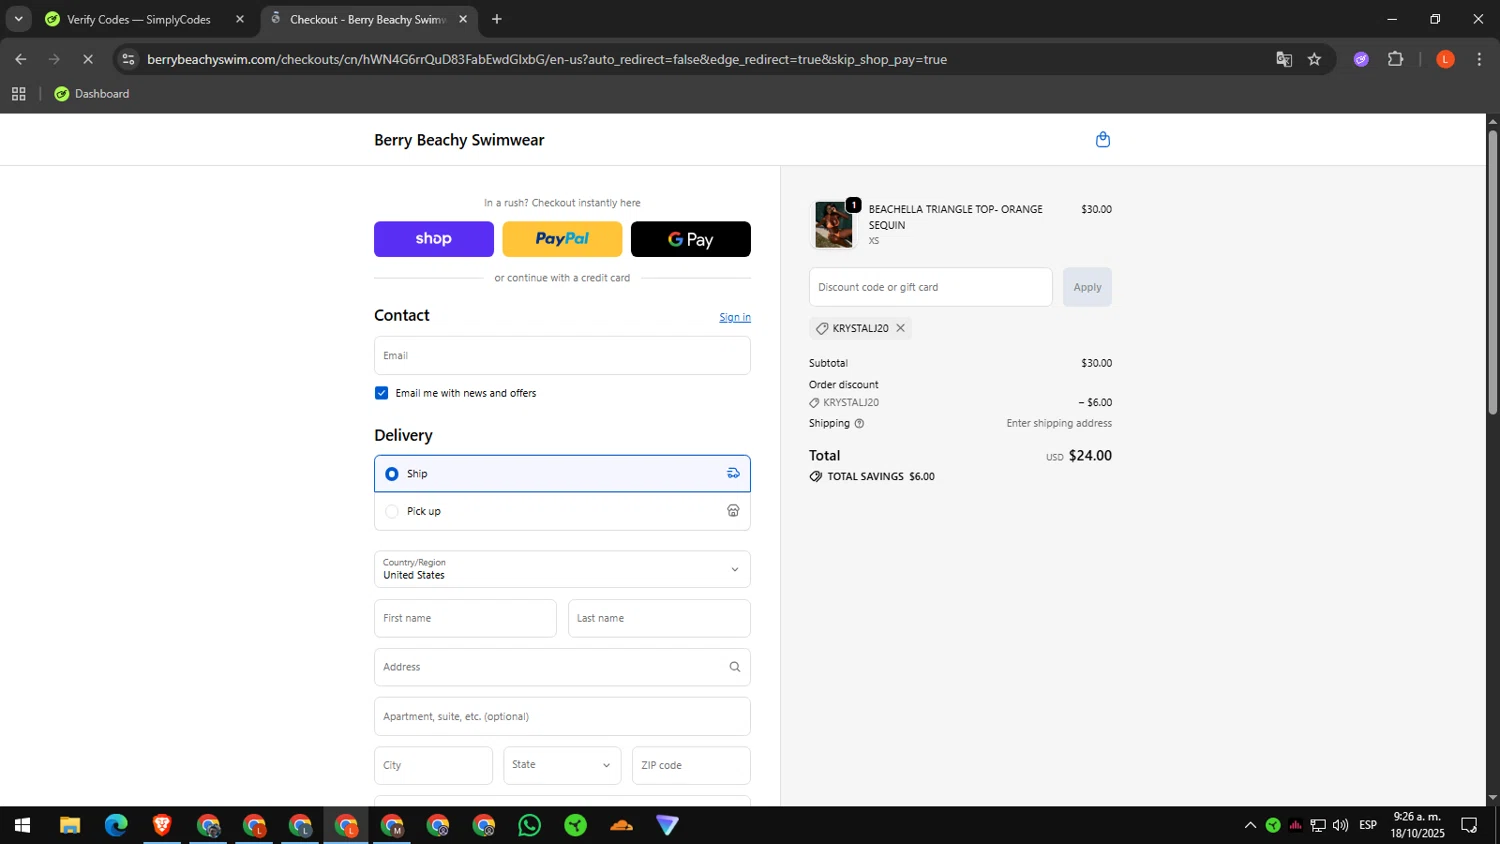Pay with Shop Pay button
The width and height of the screenshot is (1500, 844).
coord(434,239)
